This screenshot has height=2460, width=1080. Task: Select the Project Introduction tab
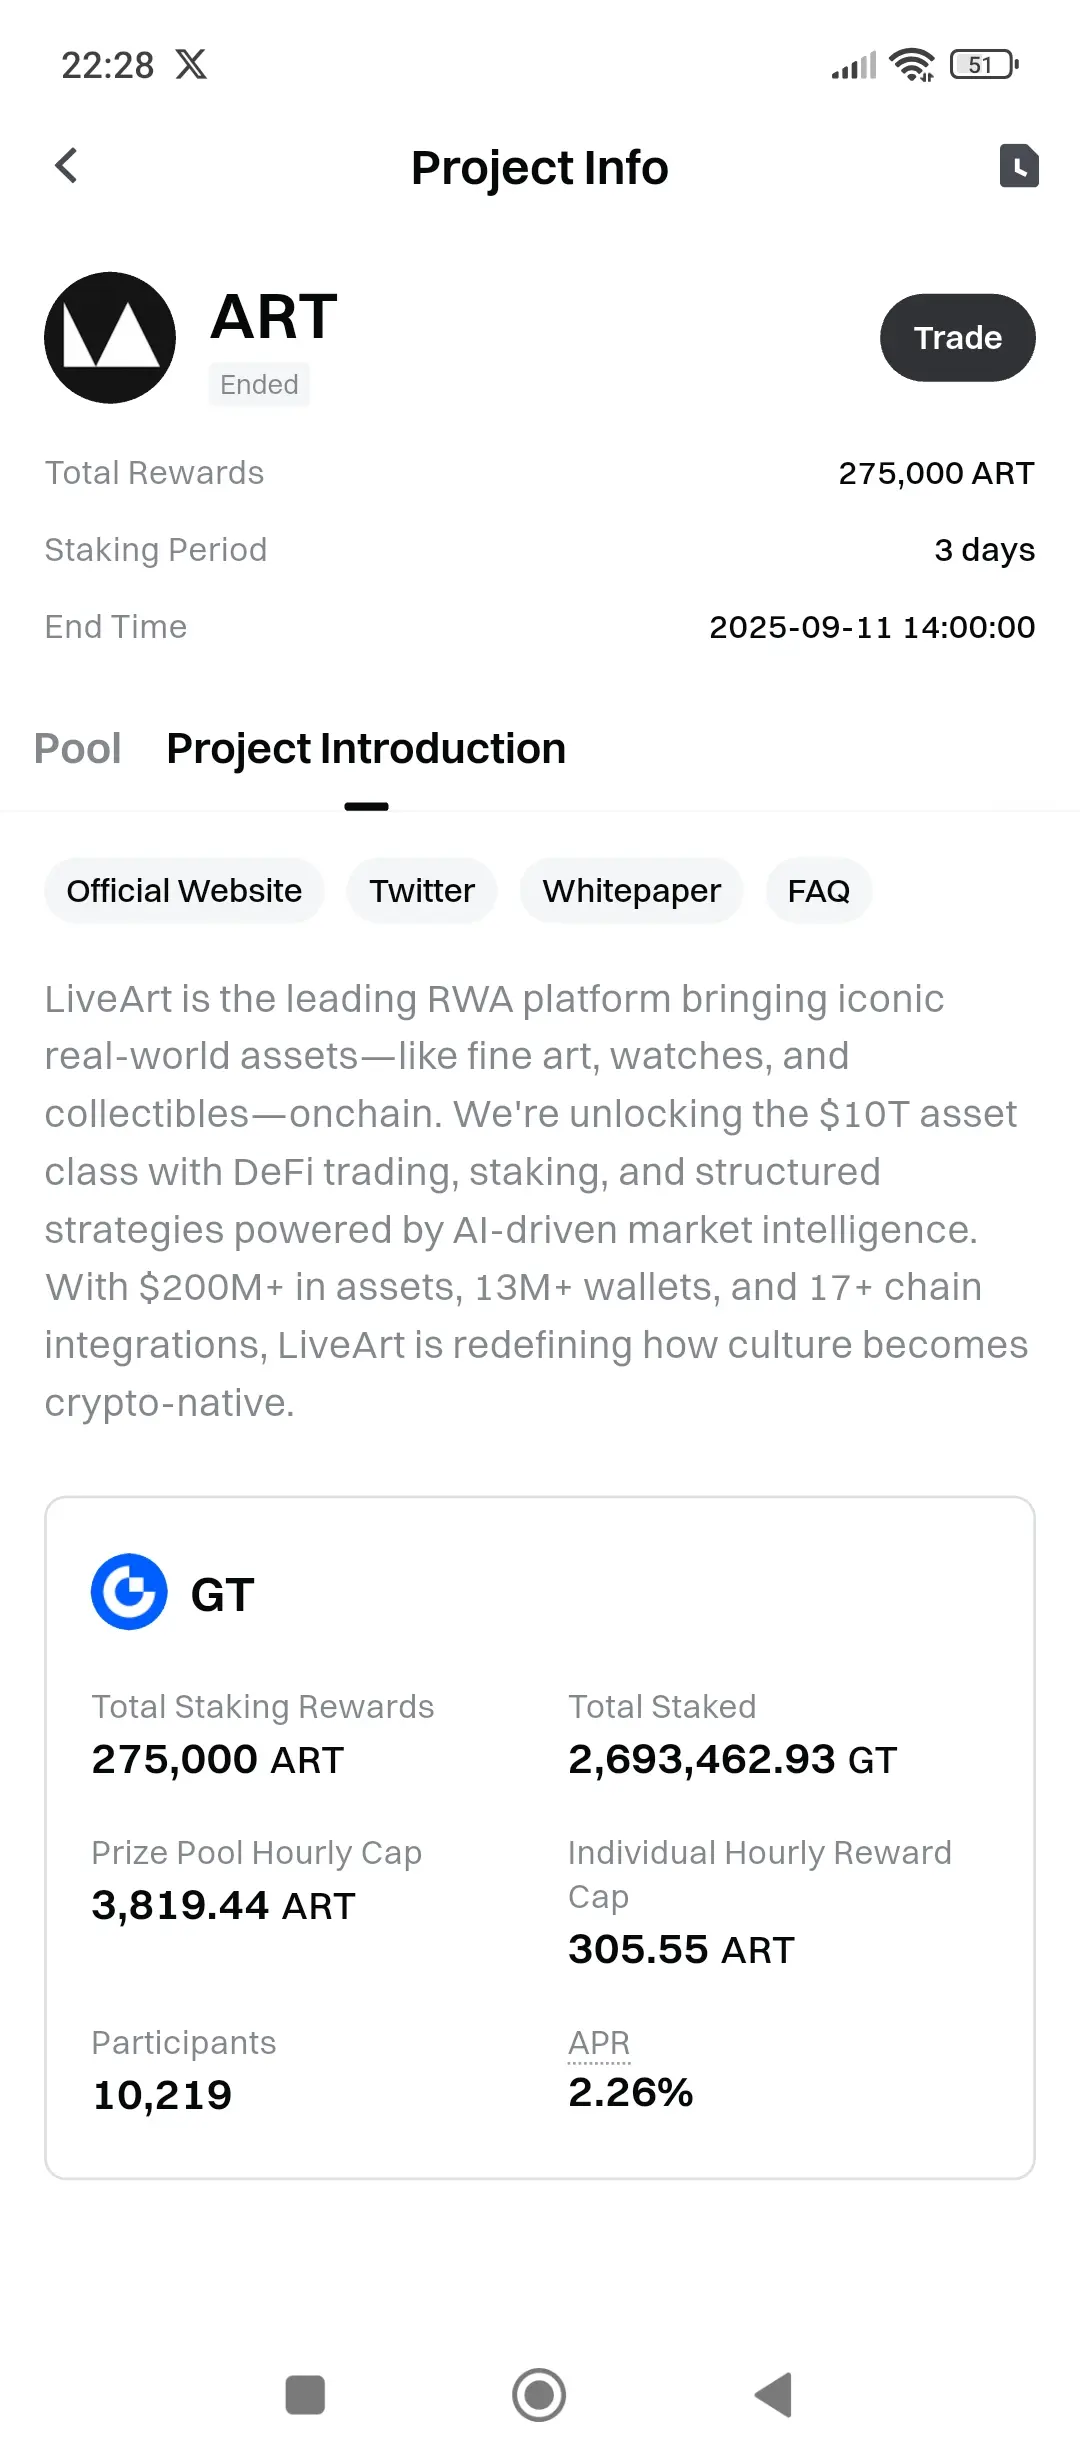[366, 749]
